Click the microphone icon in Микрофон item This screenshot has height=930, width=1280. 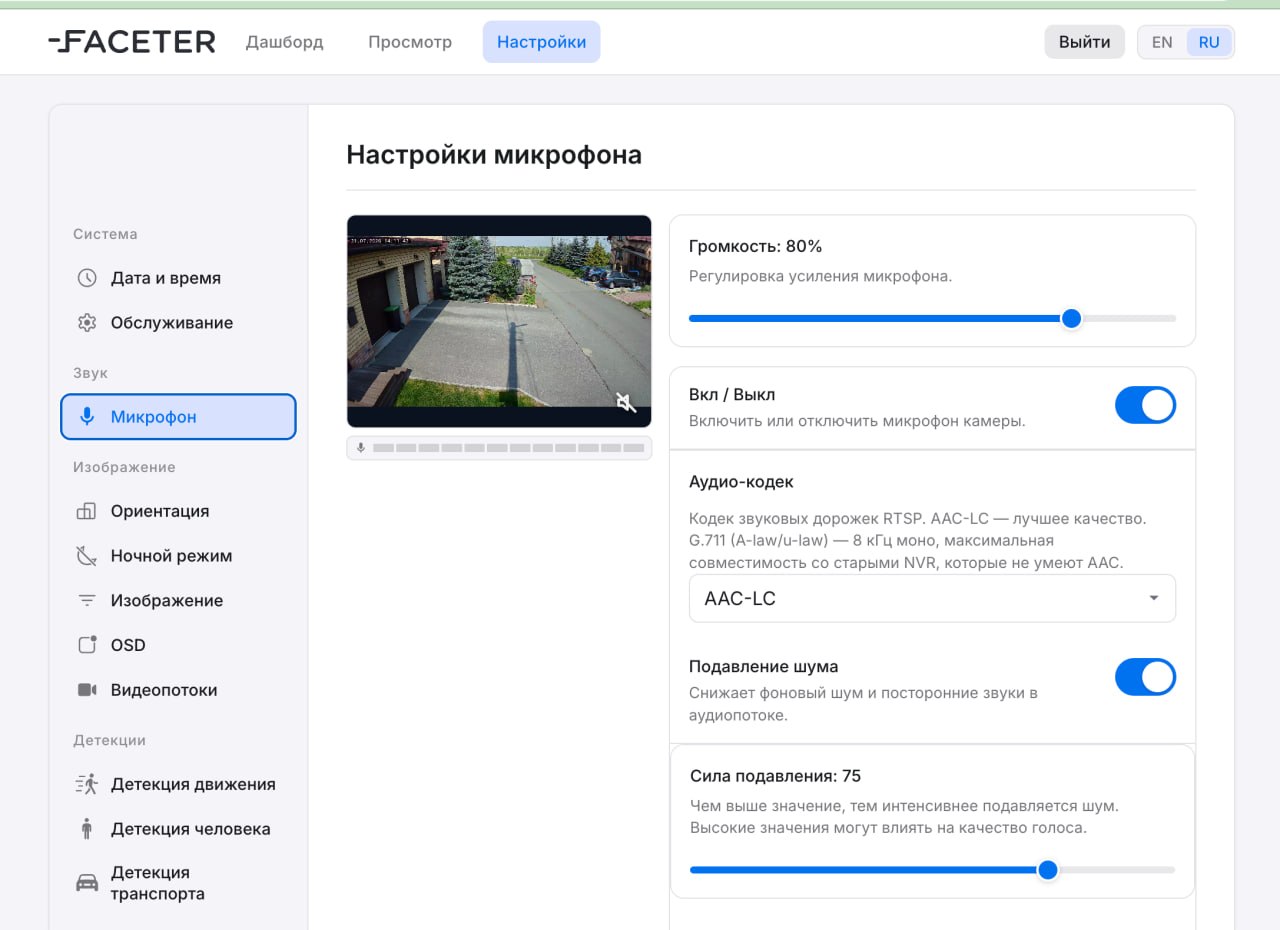[x=87, y=417]
